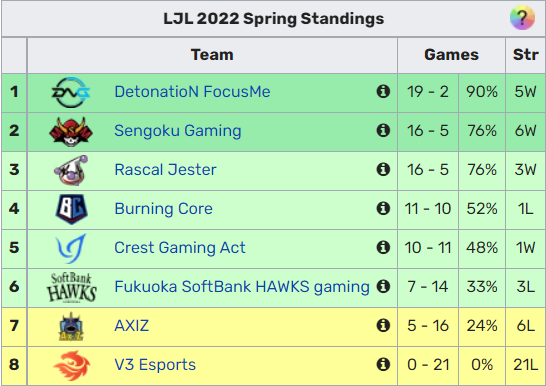Click the Crest Gaming Act logo
The image size is (546, 386).
pos(71,248)
